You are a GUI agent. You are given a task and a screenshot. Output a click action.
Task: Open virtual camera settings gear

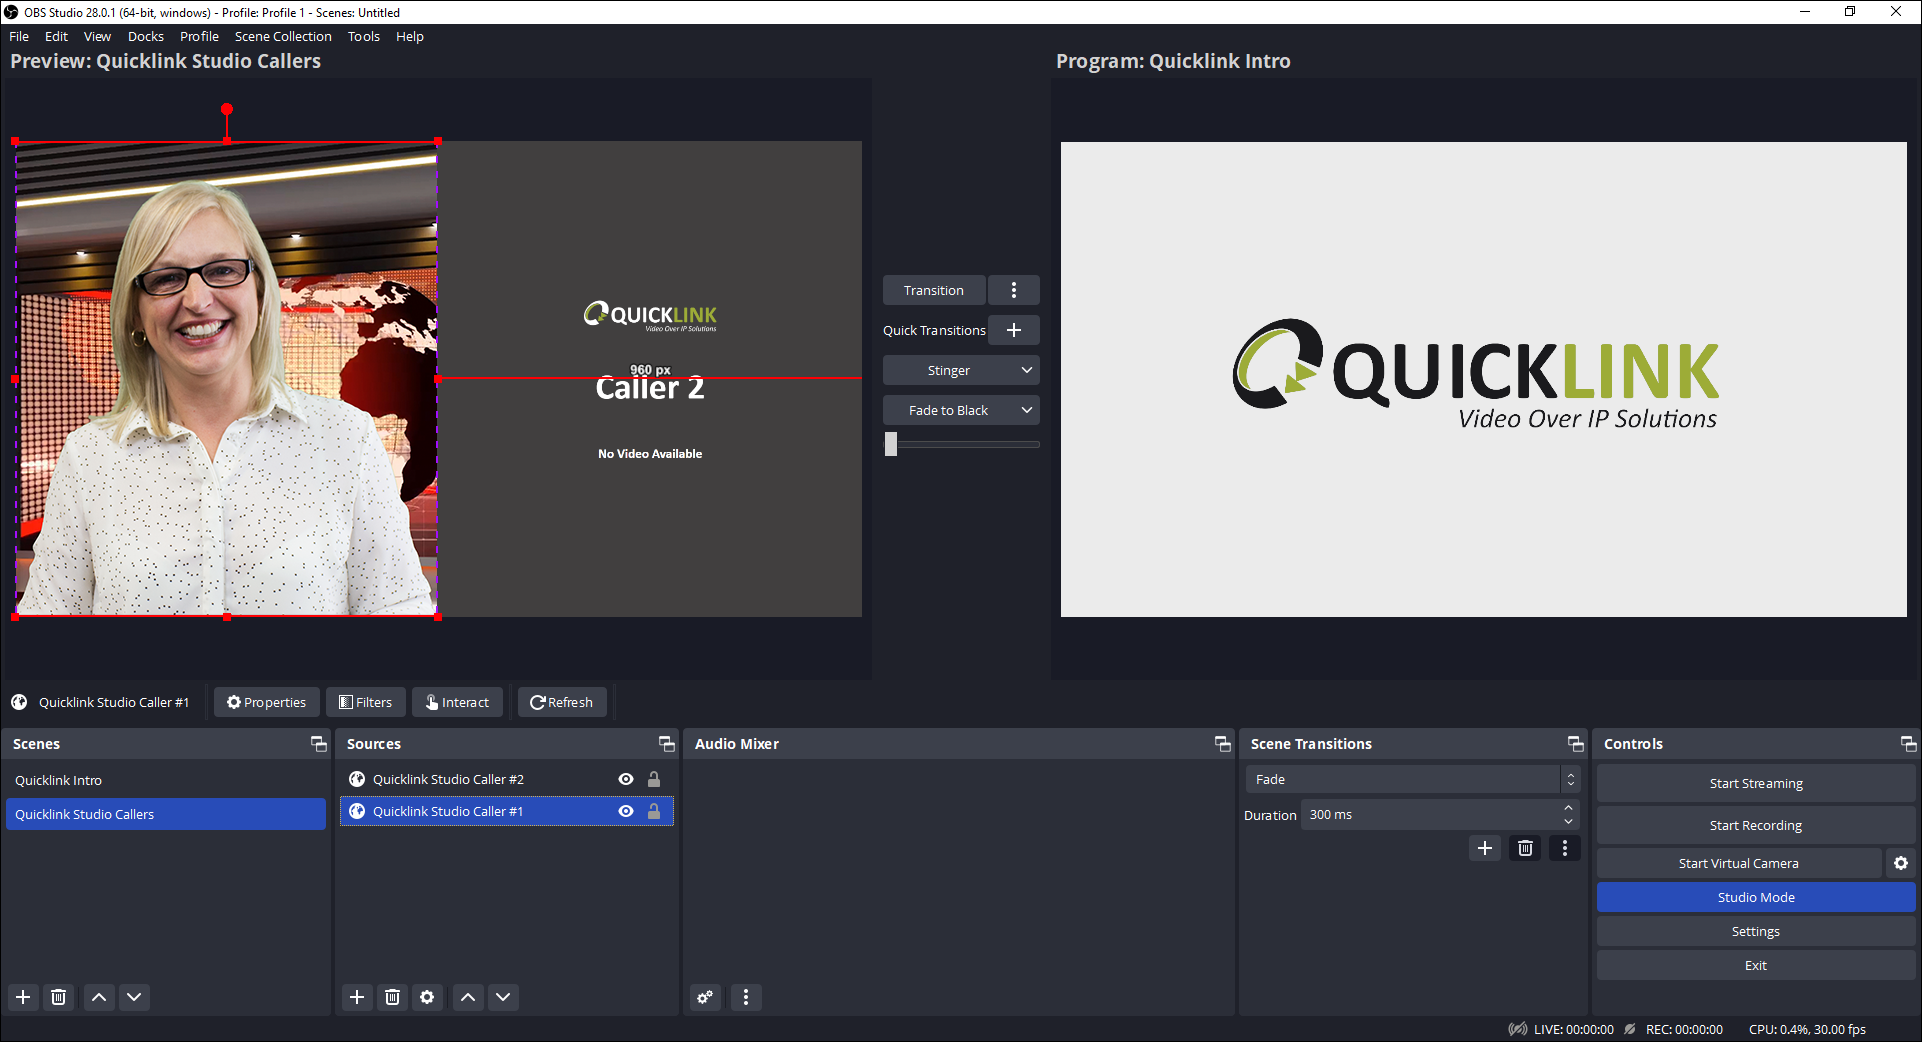pyautogui.click(x=1901, y=863)
